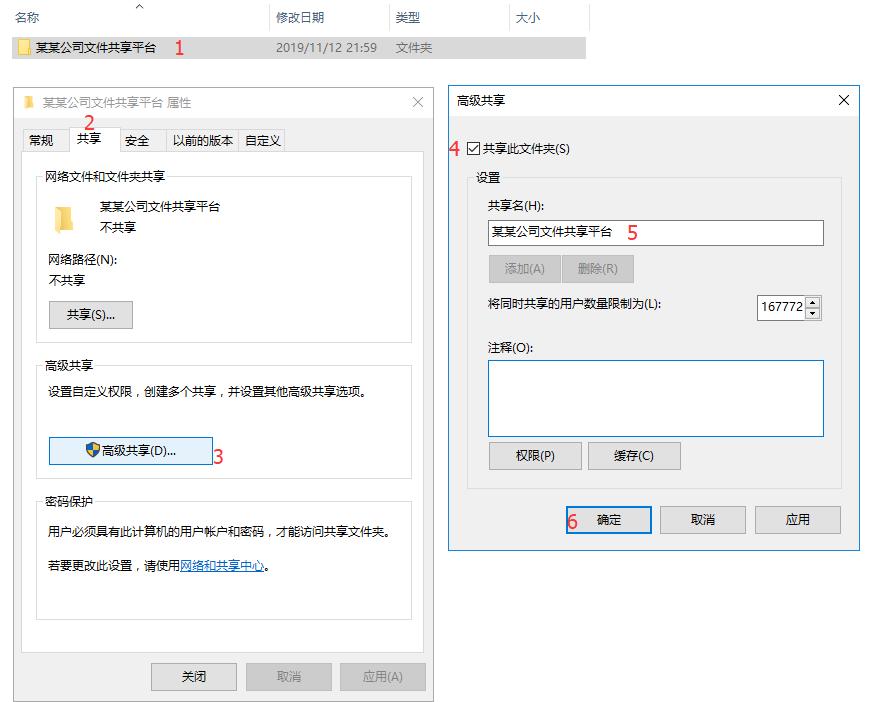Viewport: 869px width, 702px height.
Task: Click the yellow folder icon beside 某某公司文件共享平台
Action: pos(24,46)
